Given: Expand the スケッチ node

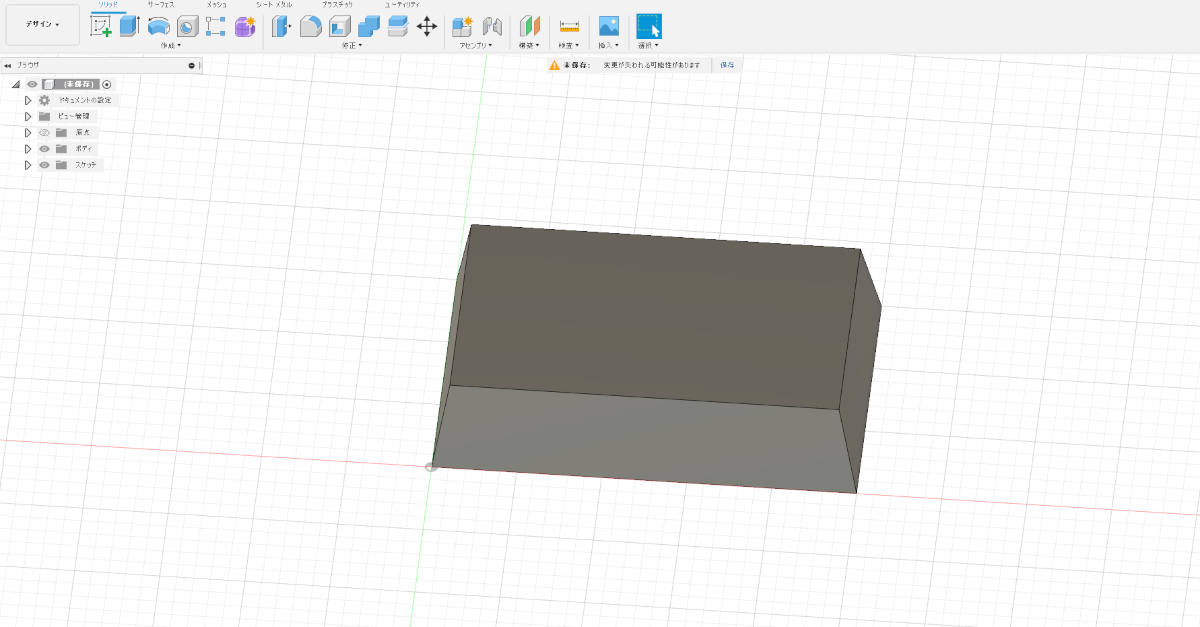Looking at the screenshot, I should pos(28,164).
